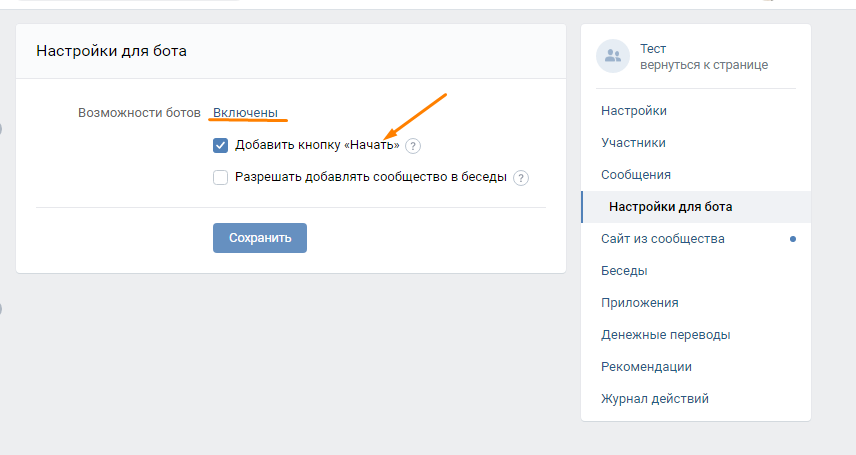Screen dimensions: 856x455
Task: Open the Включены bot capabilities dropdown
Action: point(245,113)
